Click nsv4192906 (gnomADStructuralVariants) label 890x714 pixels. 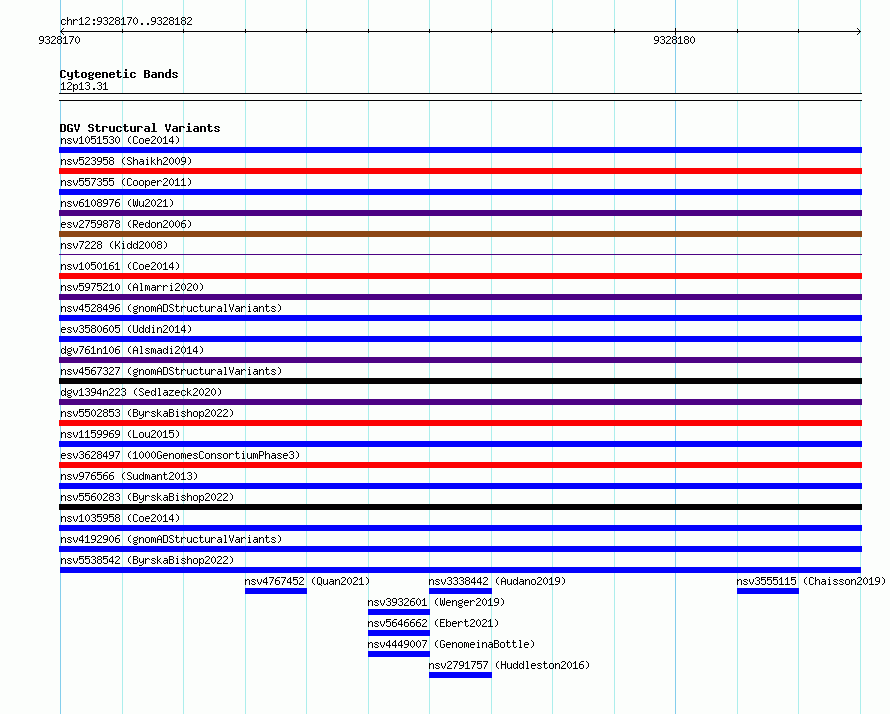pos(171,539)
